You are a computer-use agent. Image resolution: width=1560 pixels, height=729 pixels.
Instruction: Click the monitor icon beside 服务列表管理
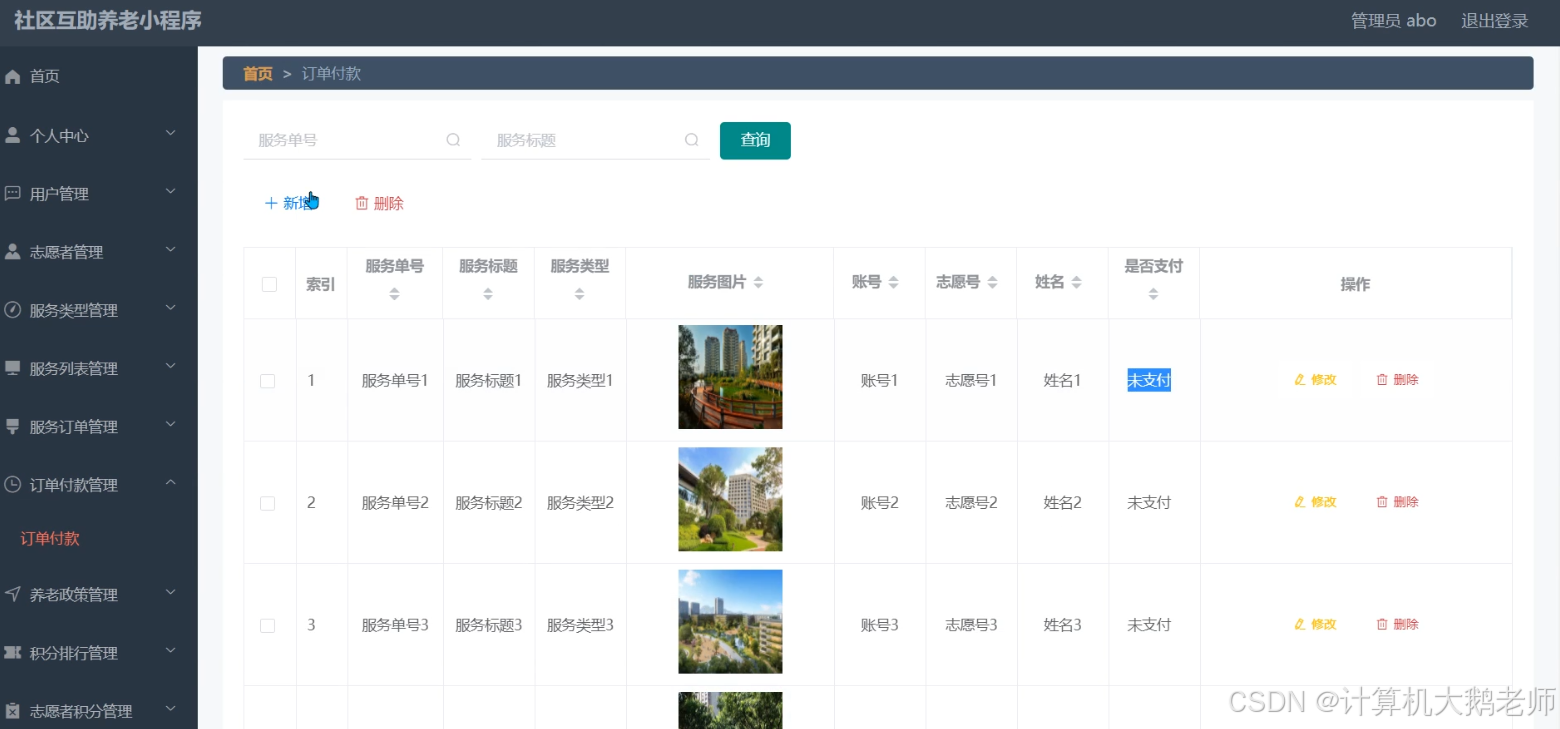click(x=13, y=368)
